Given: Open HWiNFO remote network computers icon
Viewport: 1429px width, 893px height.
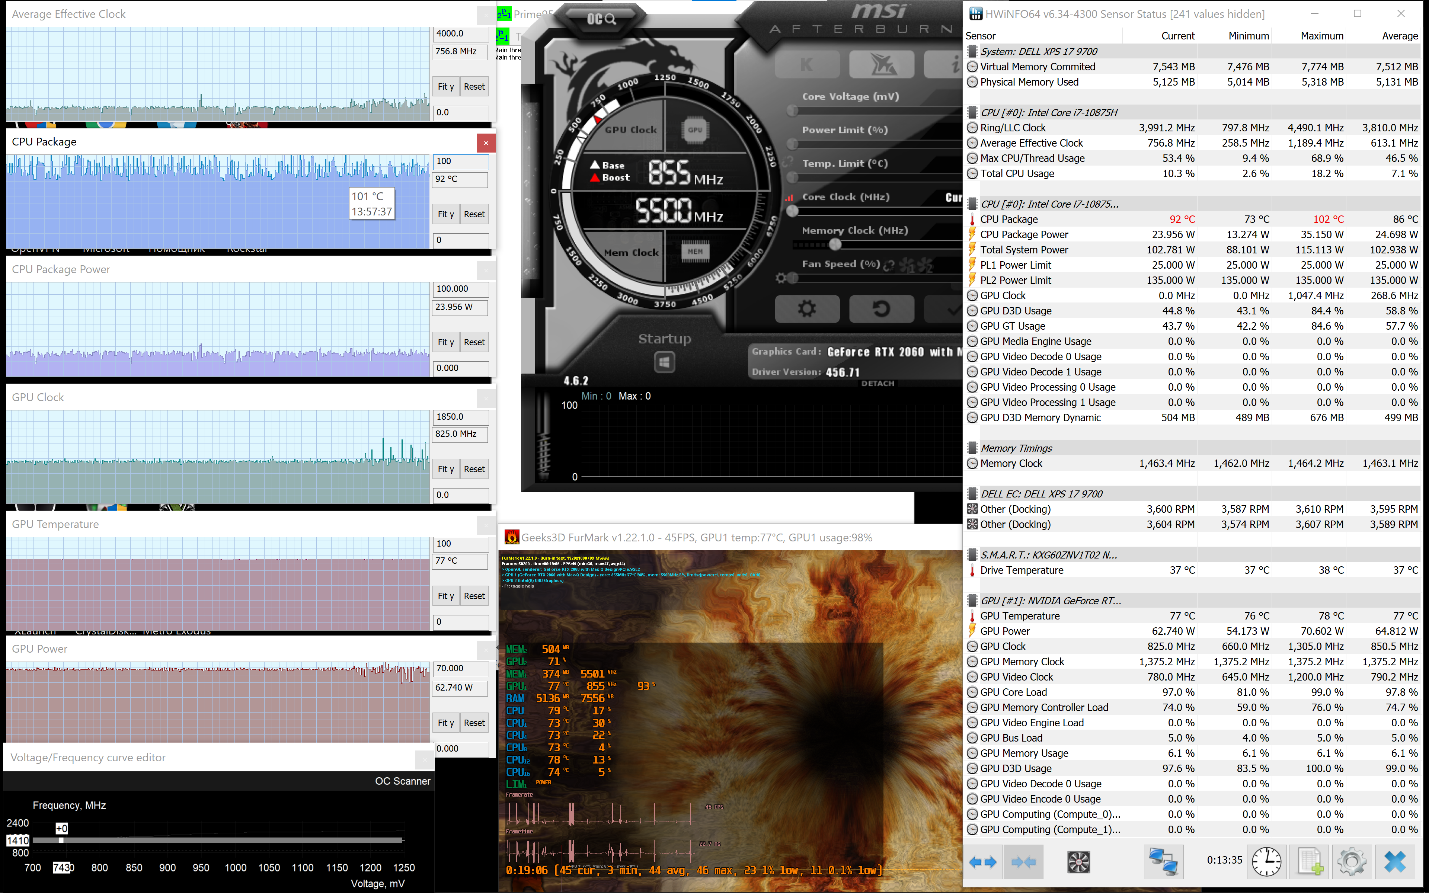Looking at the screenshot, I should click(1163, 861).
